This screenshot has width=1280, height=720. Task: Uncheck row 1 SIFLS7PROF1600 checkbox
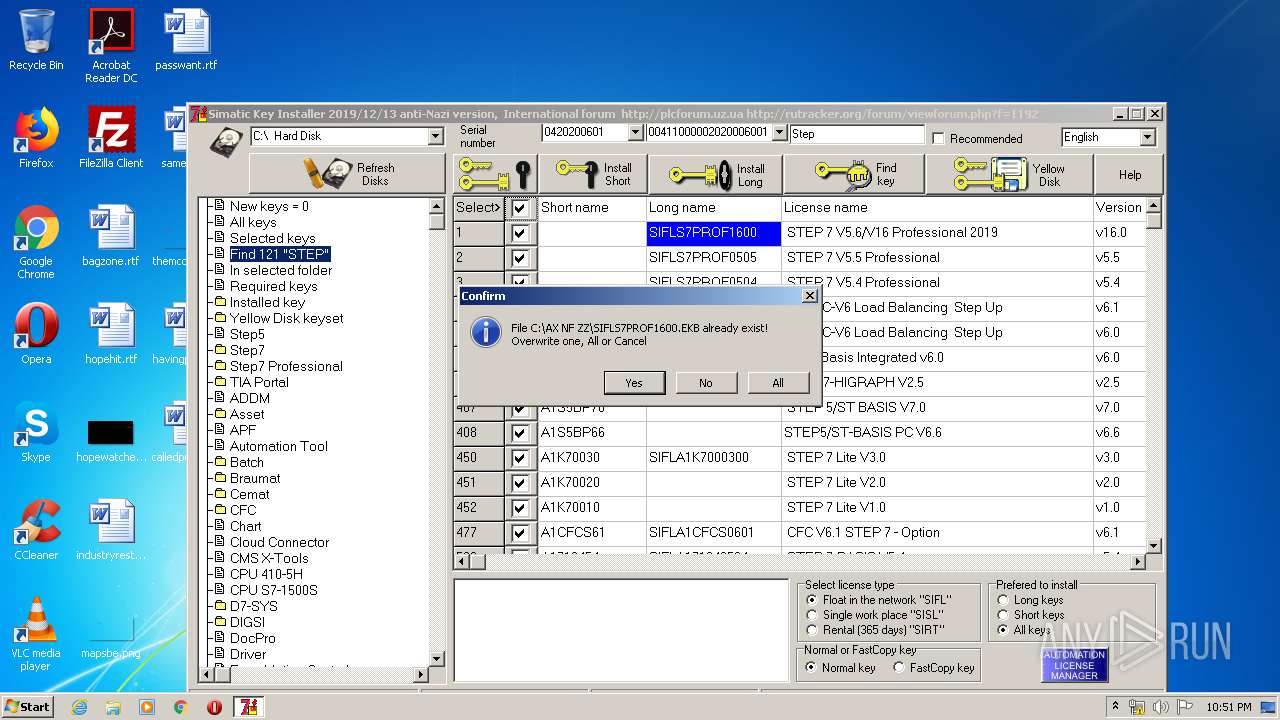coord(519,233)
